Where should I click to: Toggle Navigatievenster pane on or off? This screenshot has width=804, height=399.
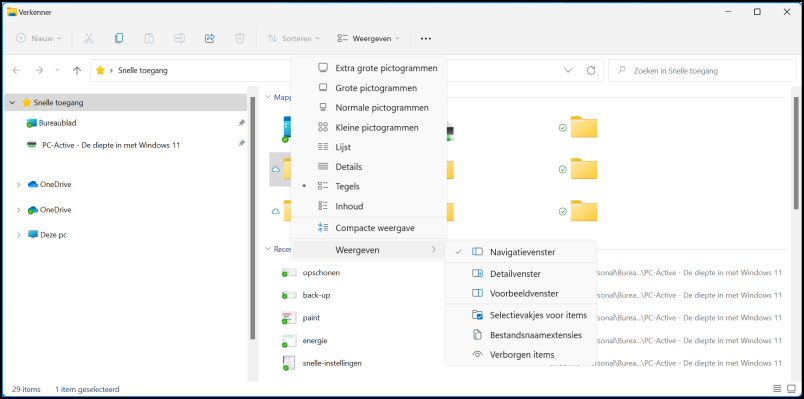[520, 252]
